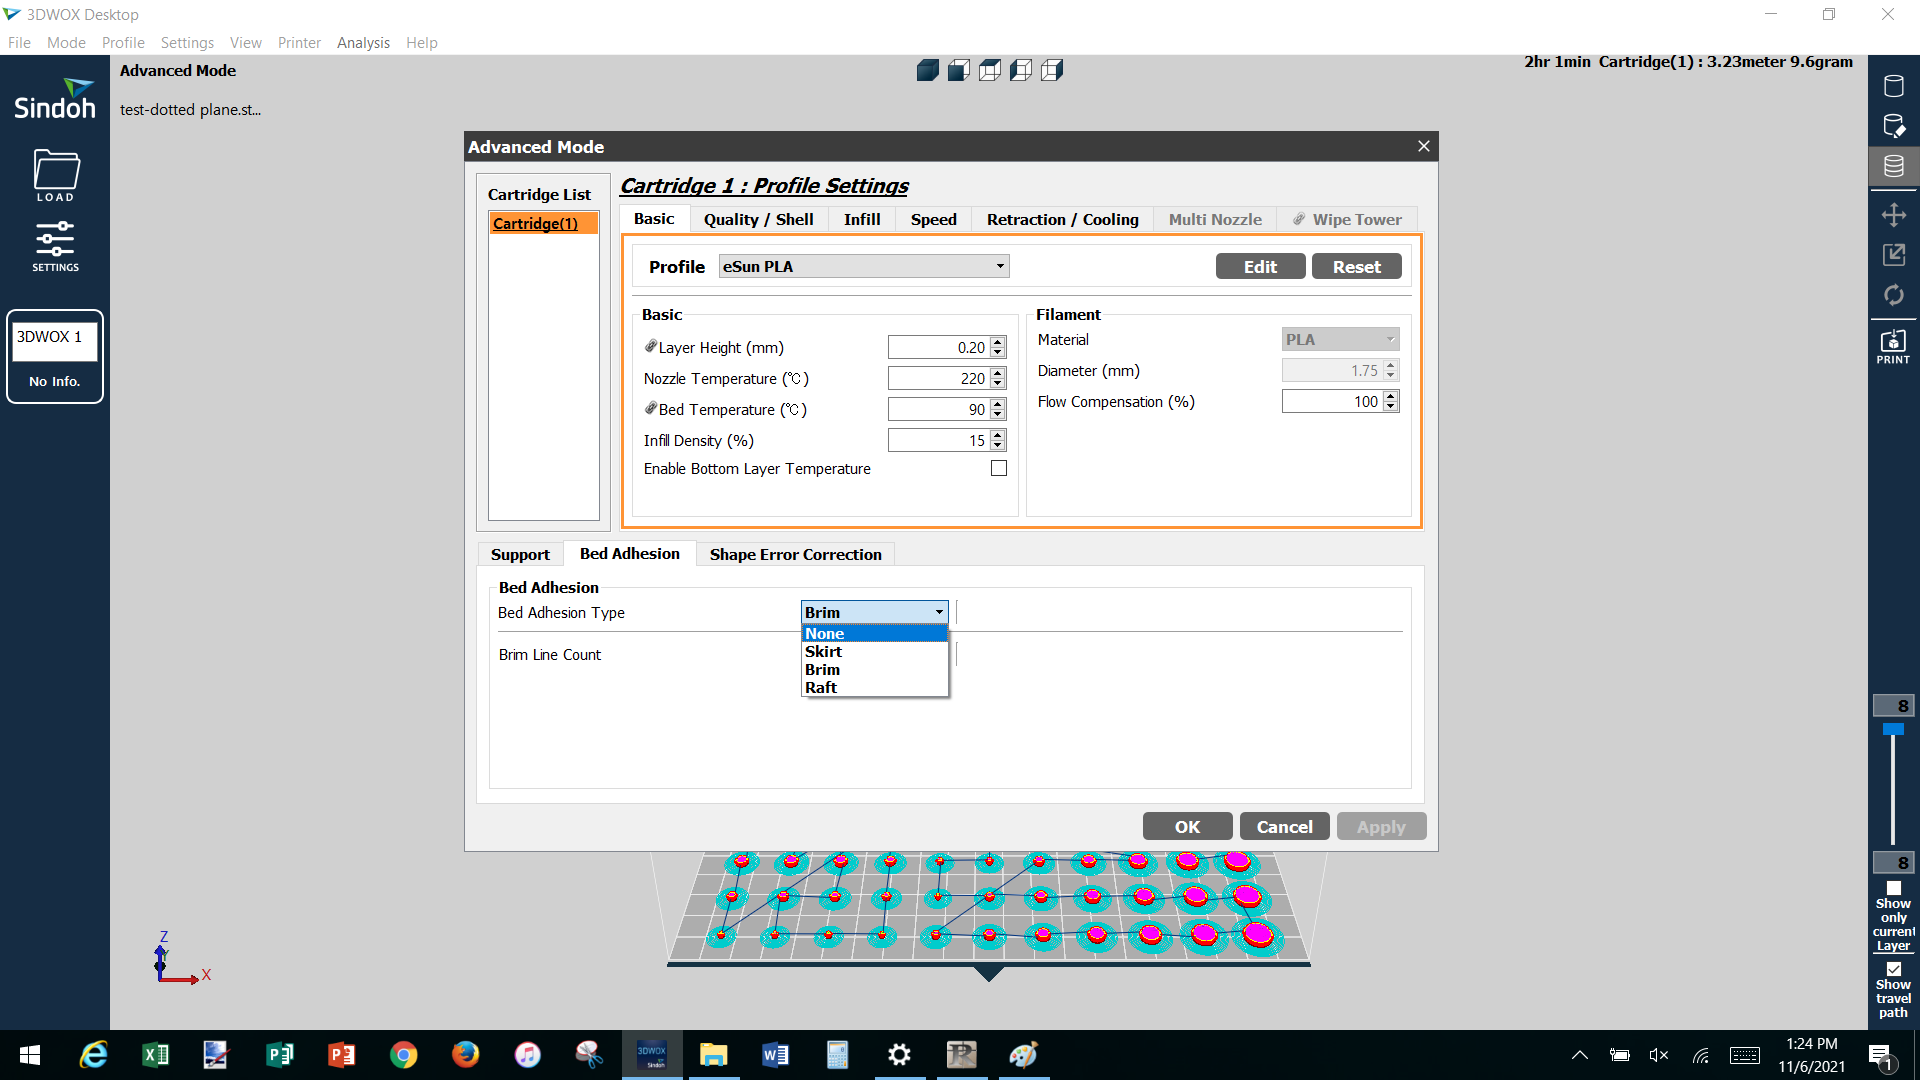Open the Printer menu
Viewport: 1920px width, 1080px height.
[x=299, y=42]
